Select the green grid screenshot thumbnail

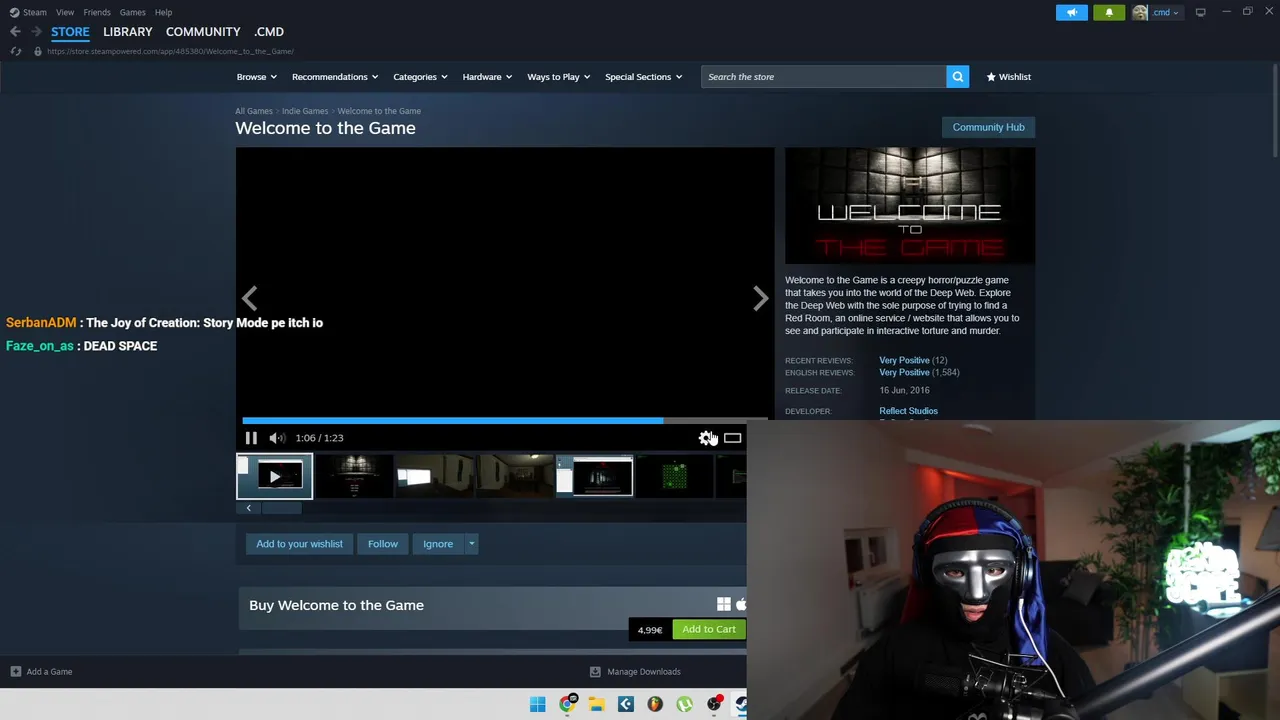pyautogui.click(x=674, y=477)
